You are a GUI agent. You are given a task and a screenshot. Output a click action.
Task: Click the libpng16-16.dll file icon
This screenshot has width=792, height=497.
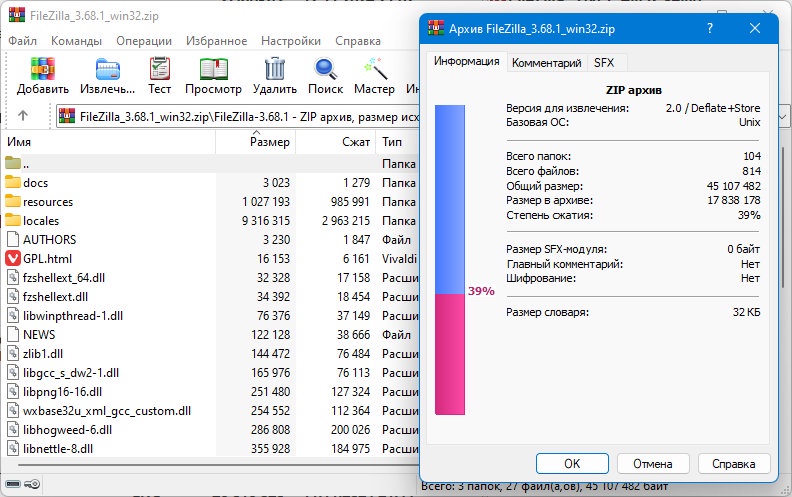click(x=13, y=391)
